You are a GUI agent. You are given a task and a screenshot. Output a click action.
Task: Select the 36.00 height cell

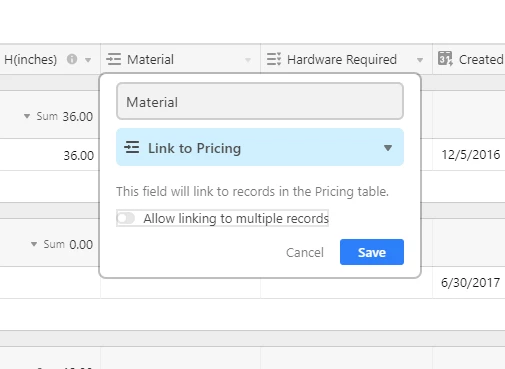(50, 155)
